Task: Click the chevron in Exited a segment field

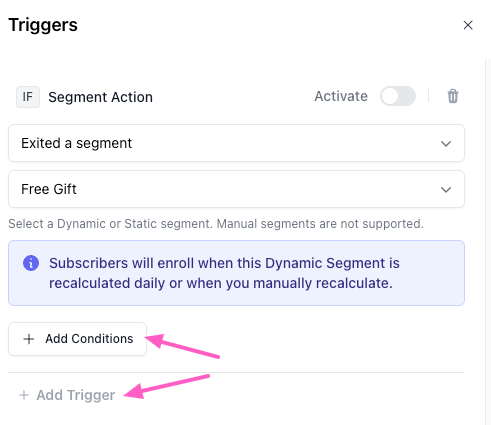Action: pyautogui.click(x=446, y=144)
